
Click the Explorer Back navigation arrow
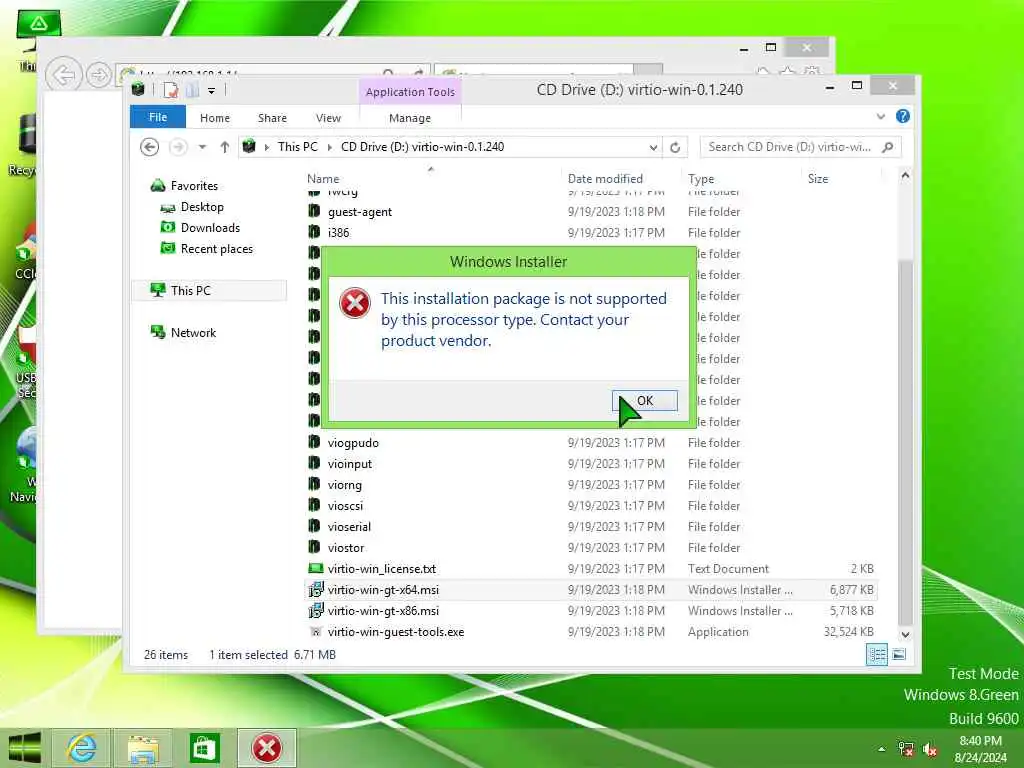pos(150,147)
